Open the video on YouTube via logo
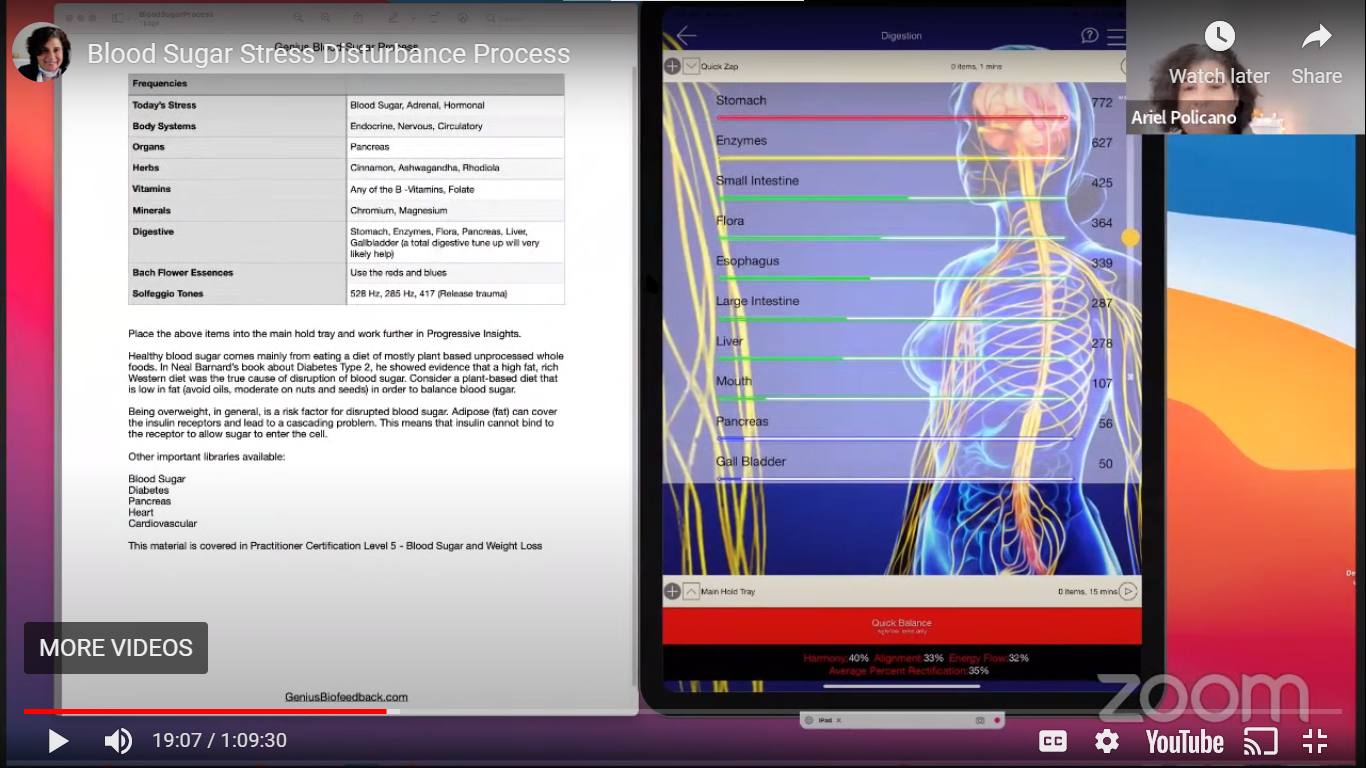 tap(1184, 742)
